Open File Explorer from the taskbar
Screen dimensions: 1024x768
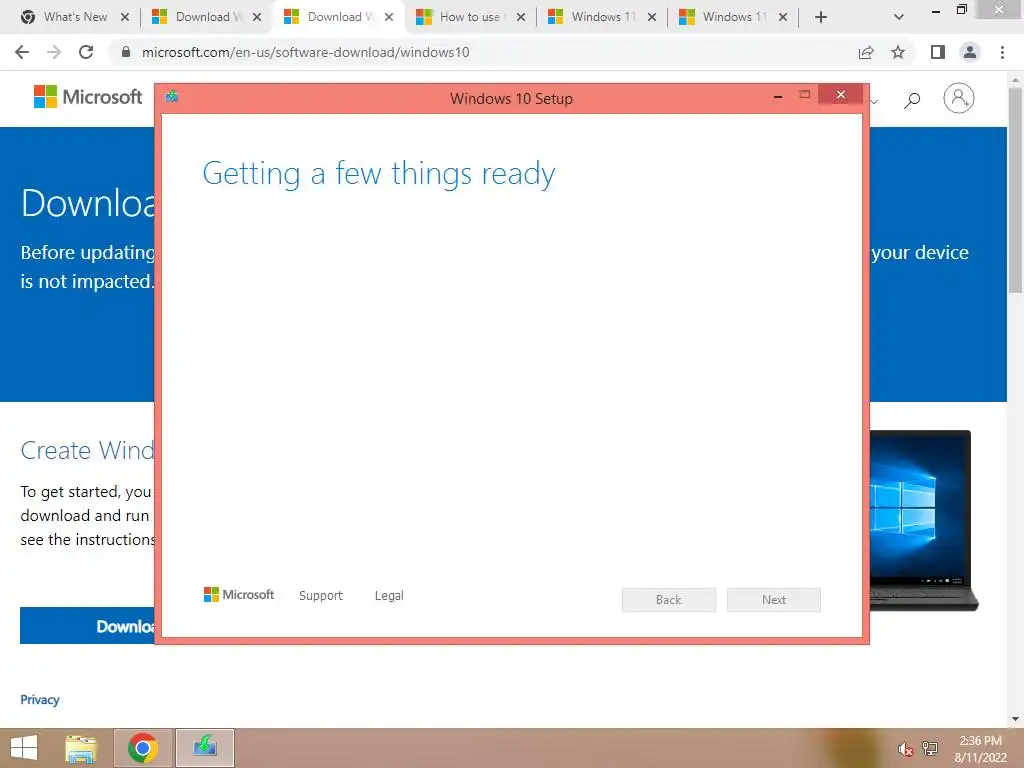click(x=81, y=748)
